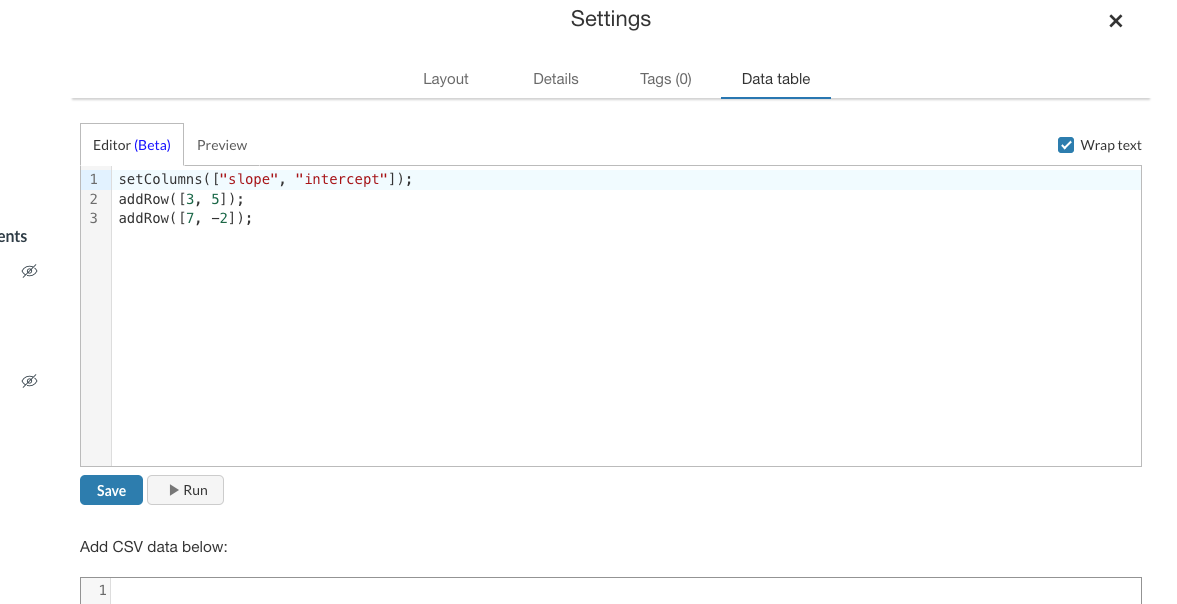Click the X close icon on Settings
Image resolution: width=1177 pixels, height=604 pixels.
1115,20
